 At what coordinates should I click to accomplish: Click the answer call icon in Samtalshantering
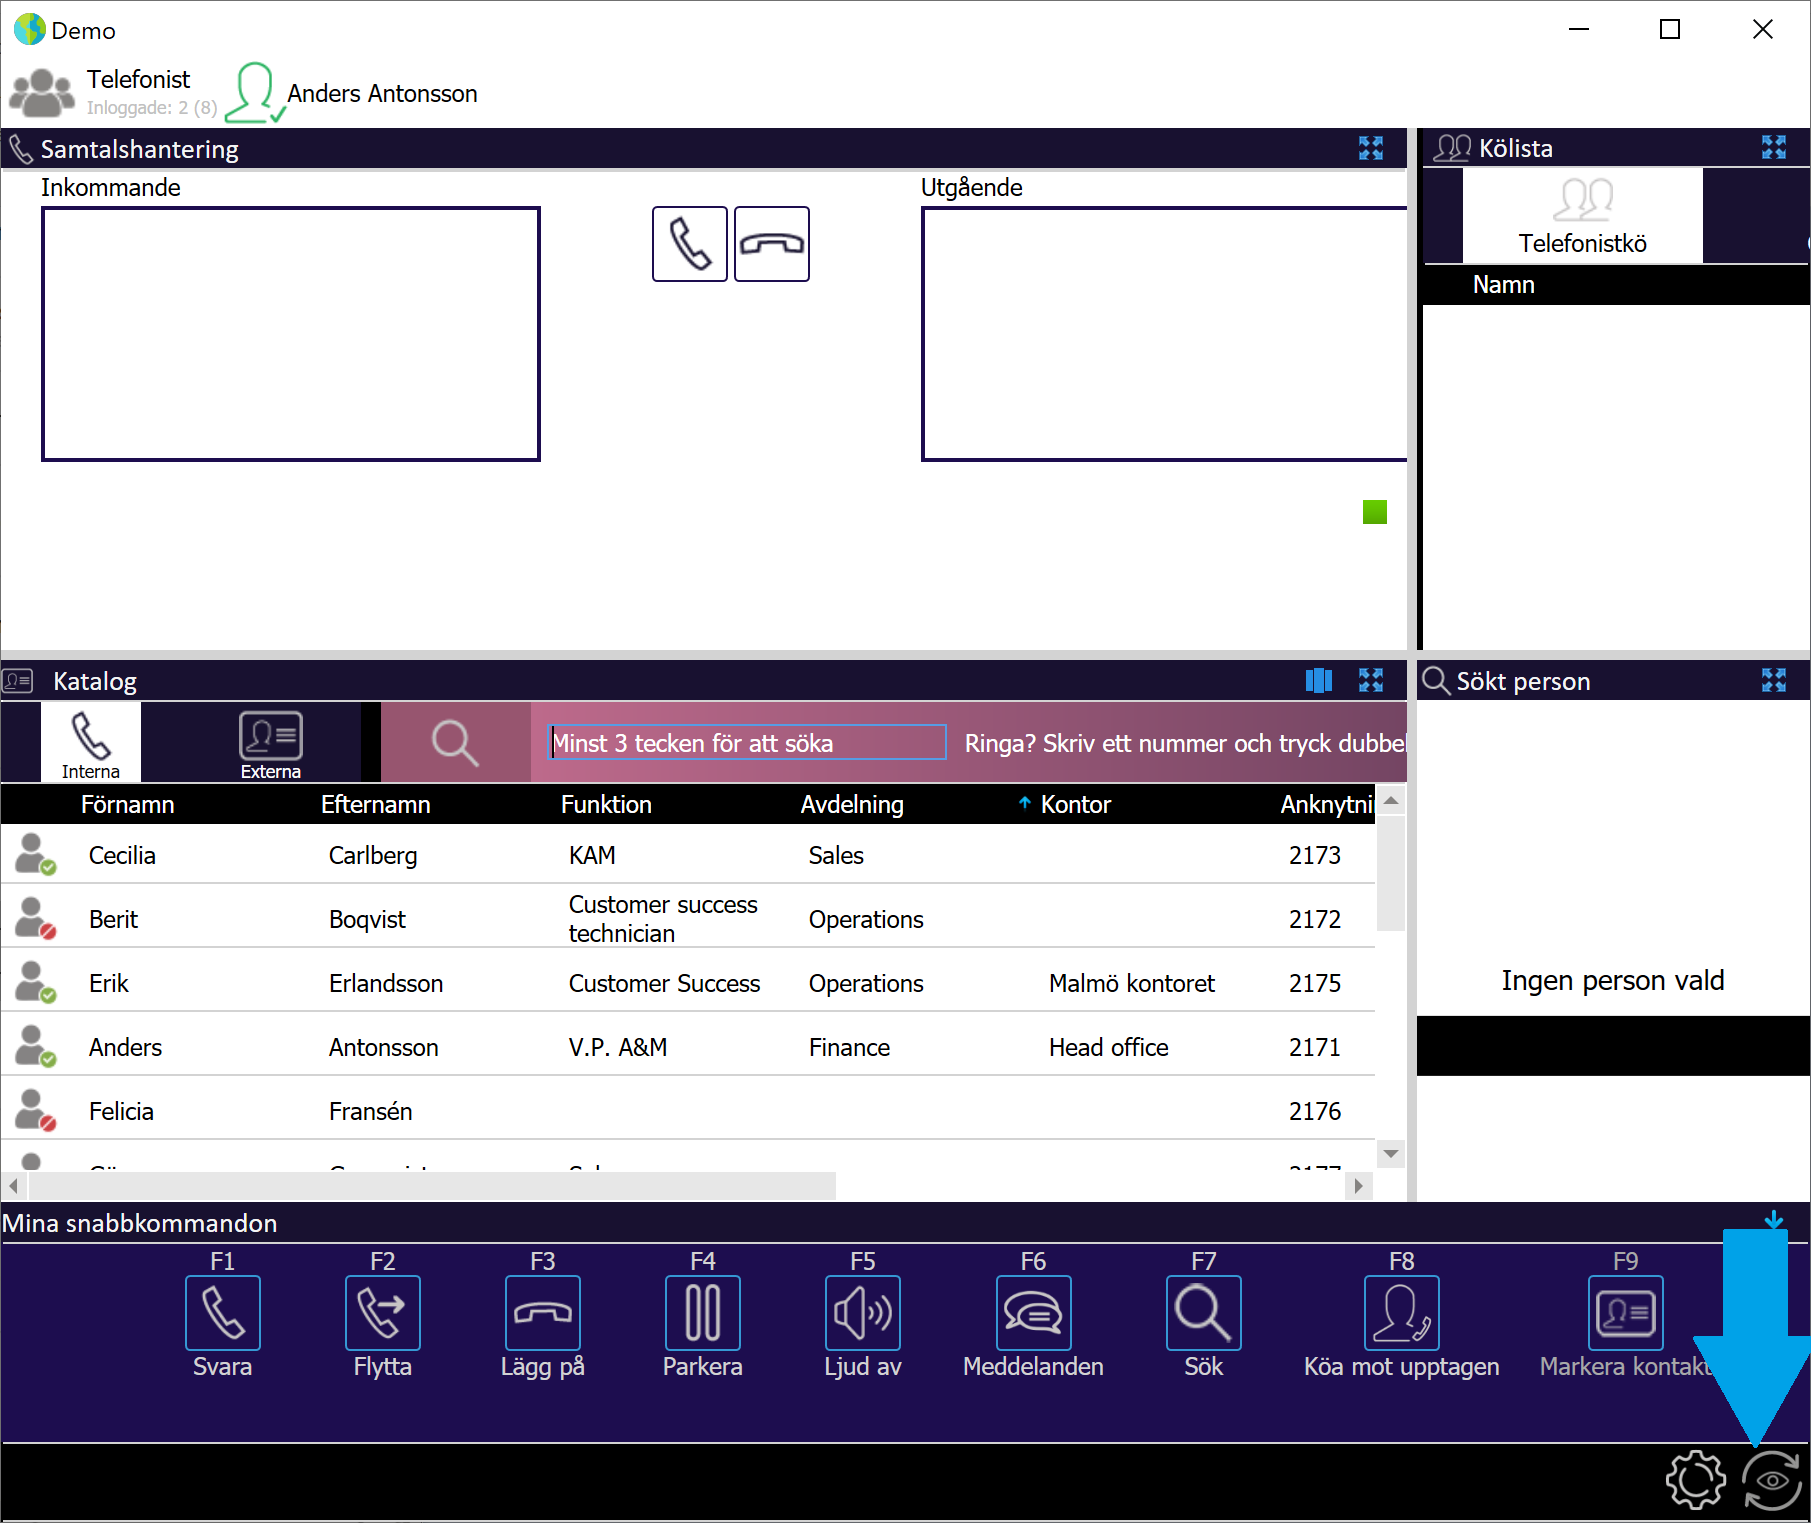[689, 244]
